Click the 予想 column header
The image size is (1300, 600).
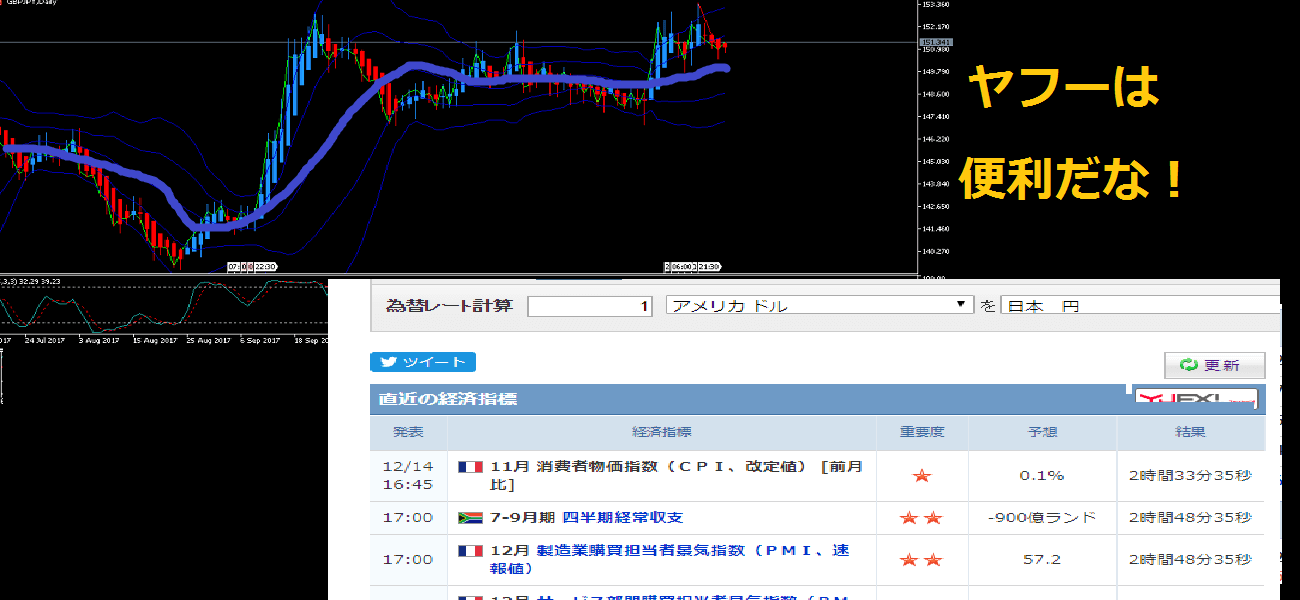pyautogui.click(x=1042, y=433)
